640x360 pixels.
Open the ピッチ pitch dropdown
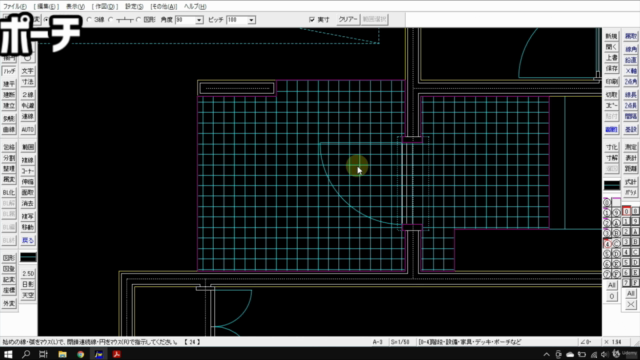point(251,20)
